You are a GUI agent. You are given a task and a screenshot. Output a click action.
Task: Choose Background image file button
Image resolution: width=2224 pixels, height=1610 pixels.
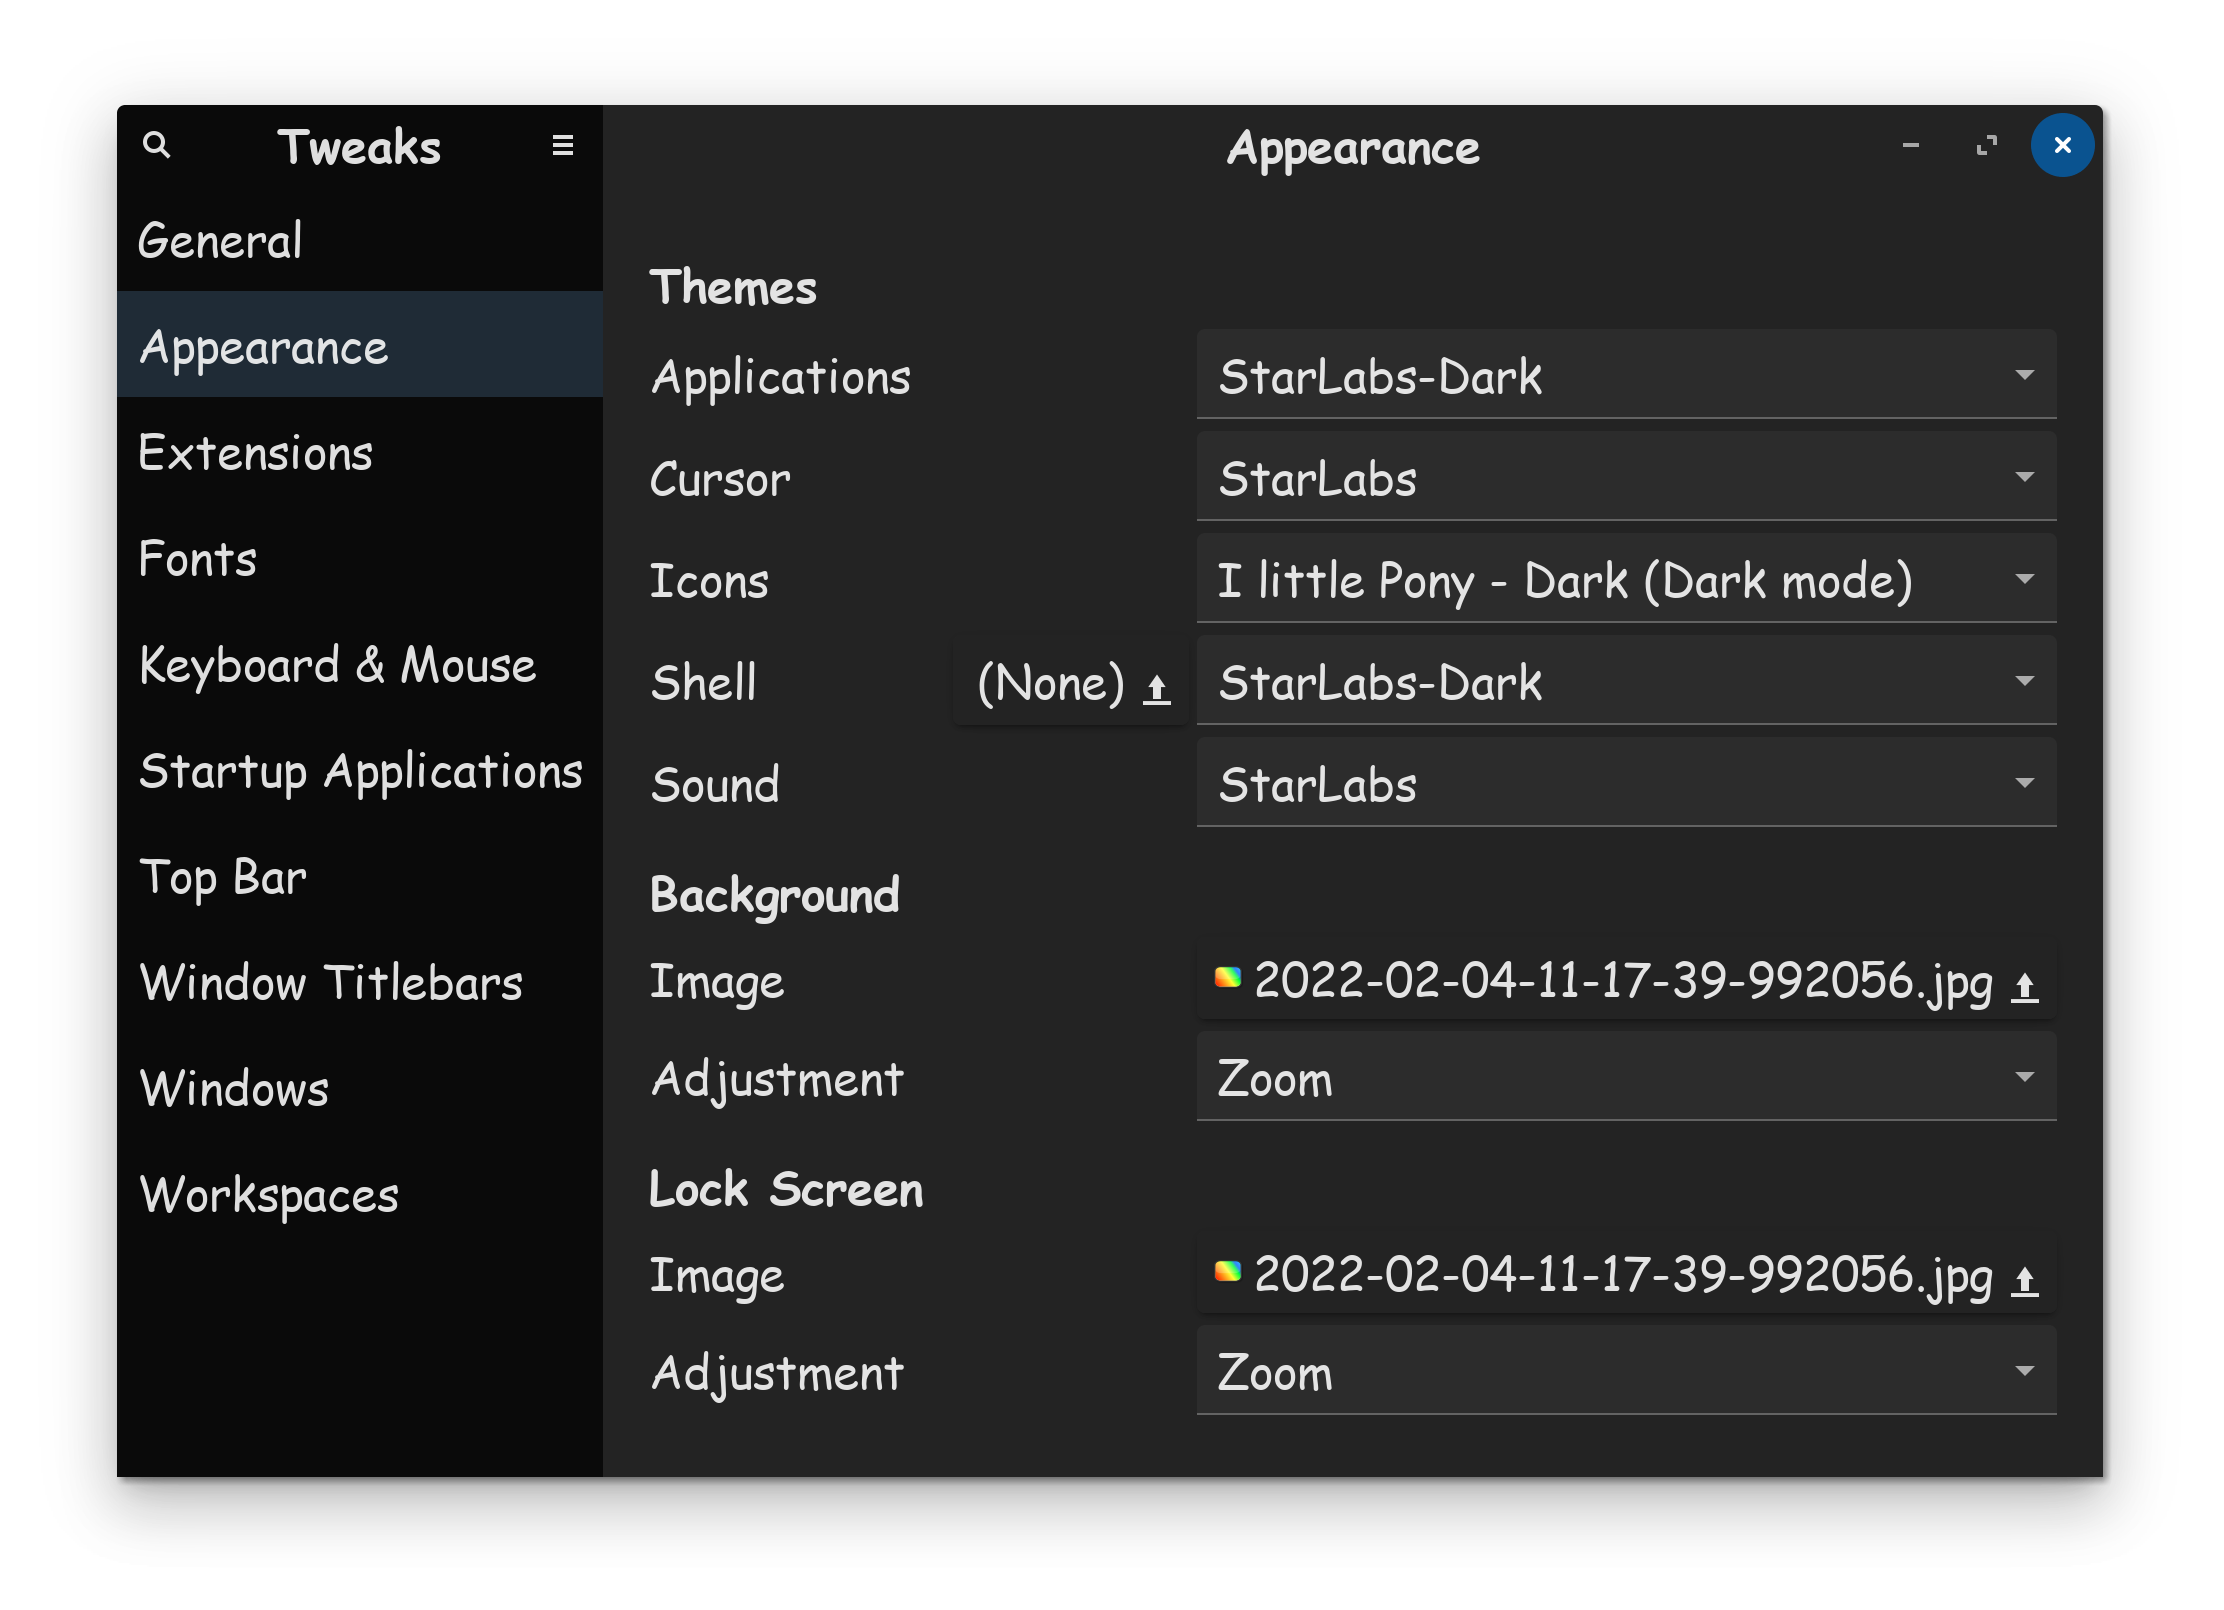[1626, 980]
